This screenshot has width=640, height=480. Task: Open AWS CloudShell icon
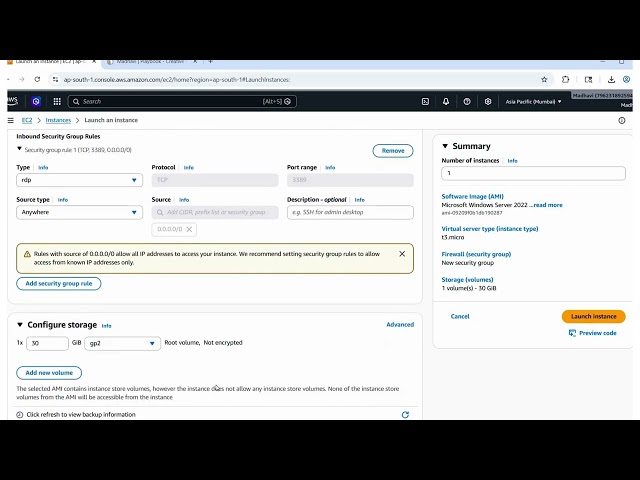[425, 101]
